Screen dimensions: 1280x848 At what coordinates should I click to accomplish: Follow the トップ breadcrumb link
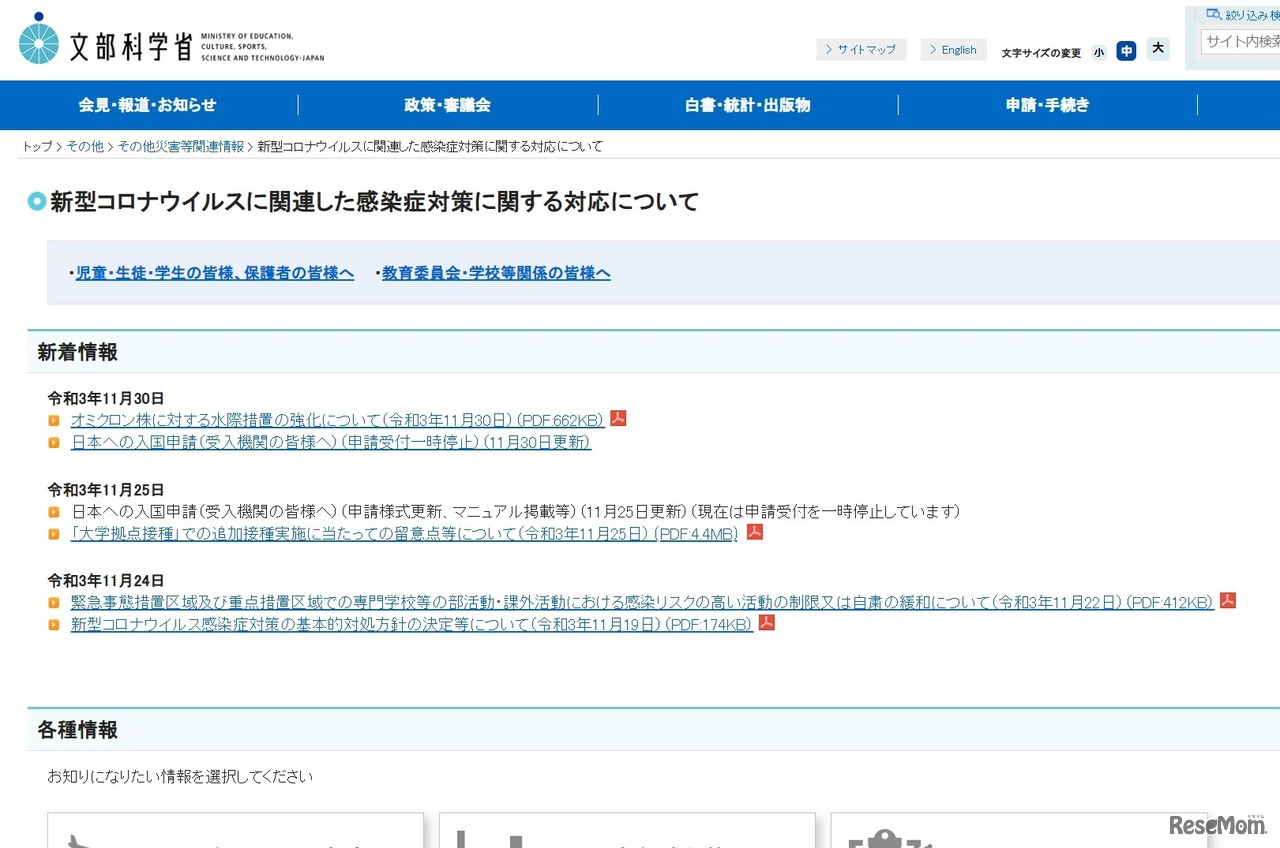[x=36, y=146]
